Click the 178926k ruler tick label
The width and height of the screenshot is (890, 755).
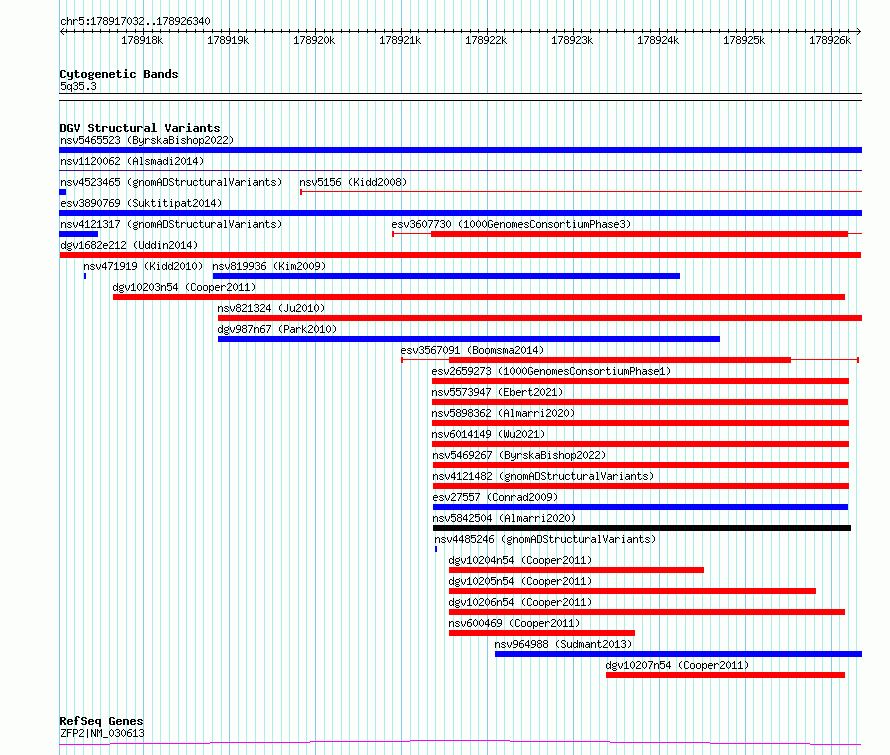(x=830, y=40)
